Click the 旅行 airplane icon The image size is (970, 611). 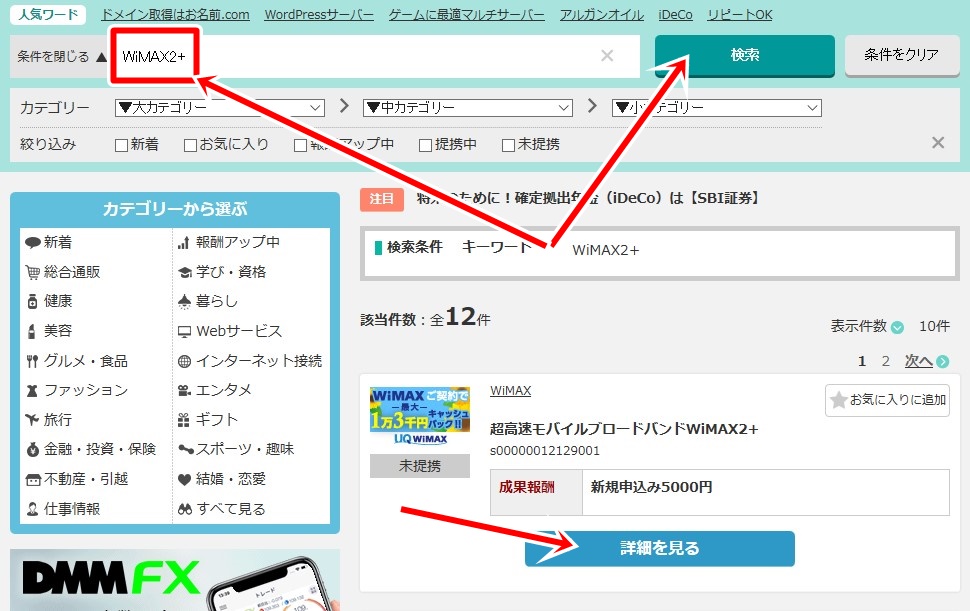pos(32,420)
